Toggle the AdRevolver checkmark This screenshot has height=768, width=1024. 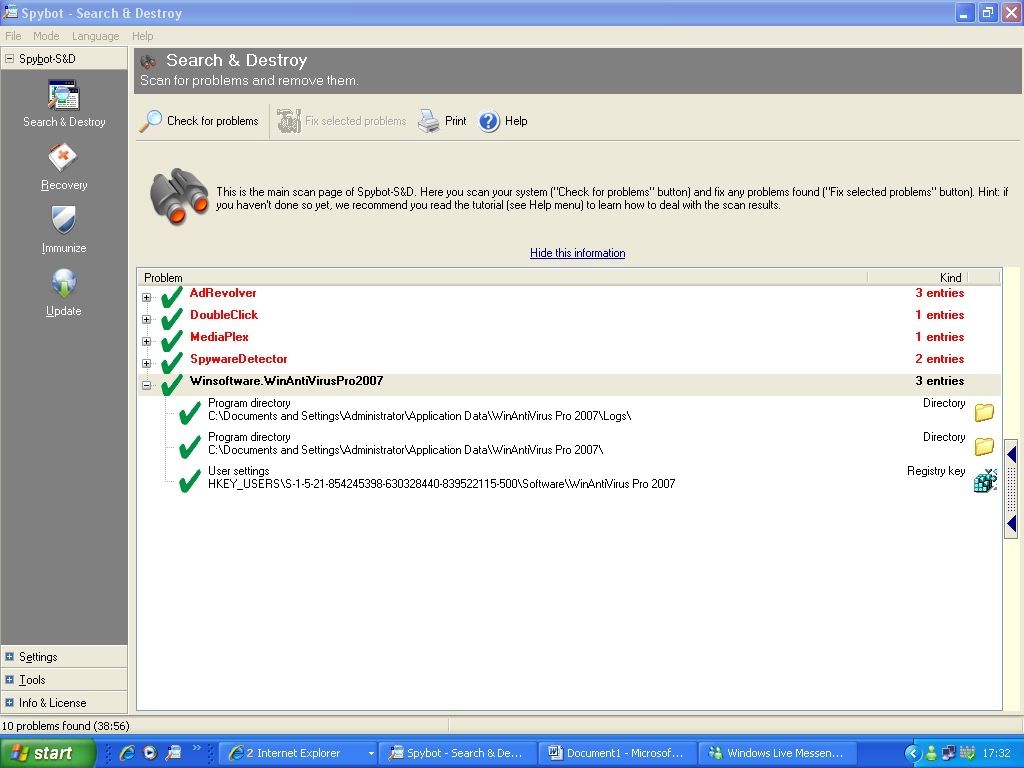coord(172,296)
